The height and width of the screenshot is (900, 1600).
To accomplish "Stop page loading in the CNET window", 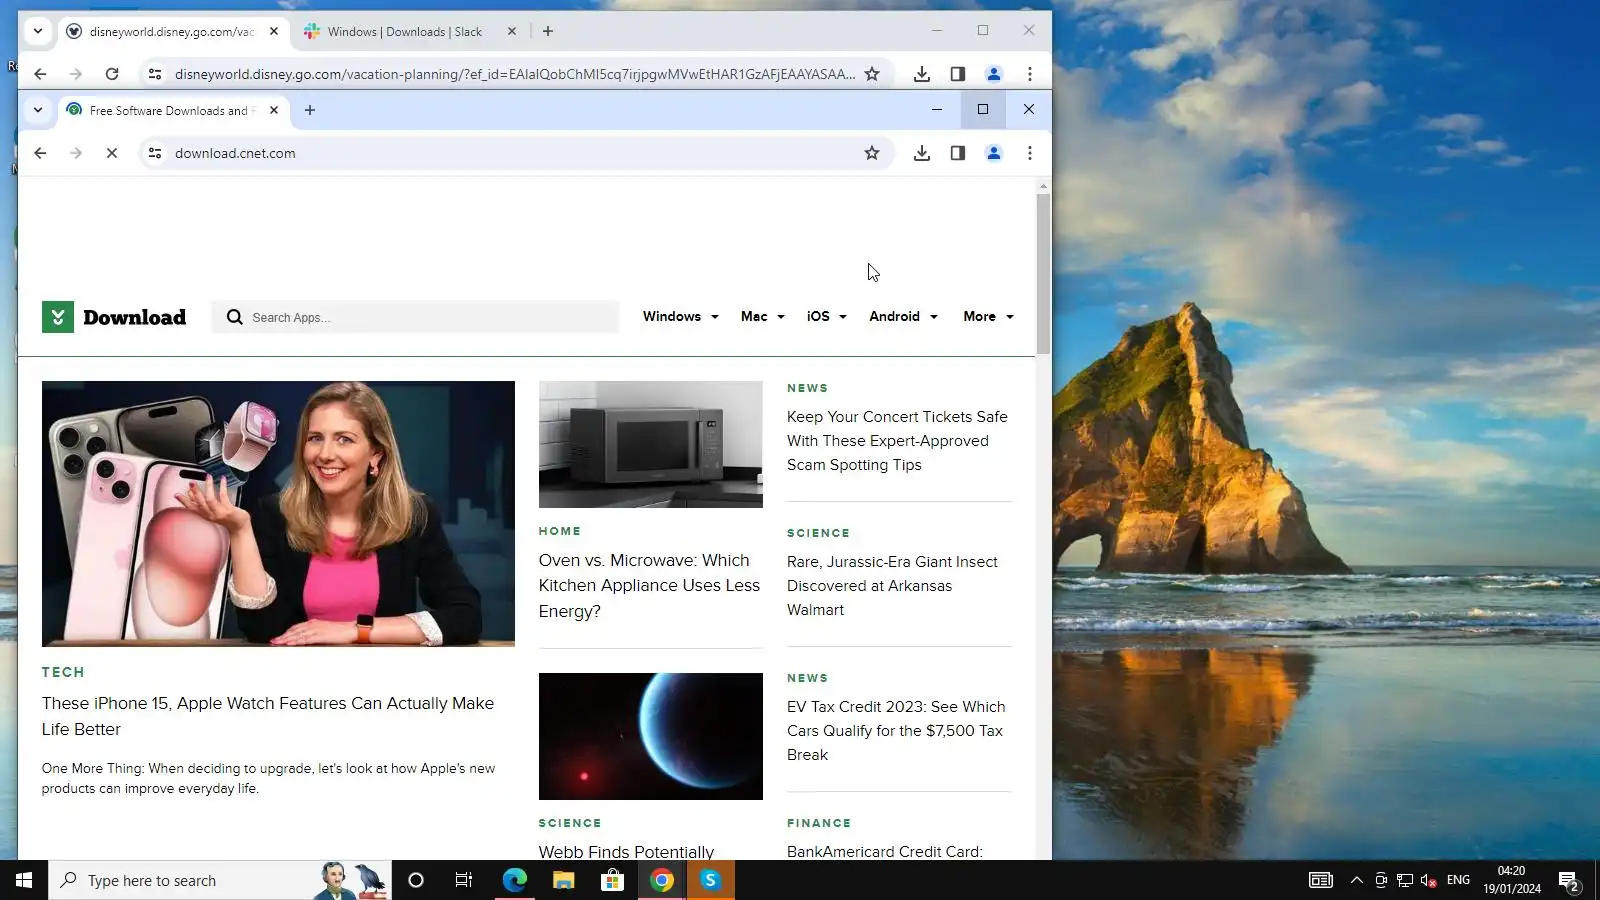I will point(112,153).
